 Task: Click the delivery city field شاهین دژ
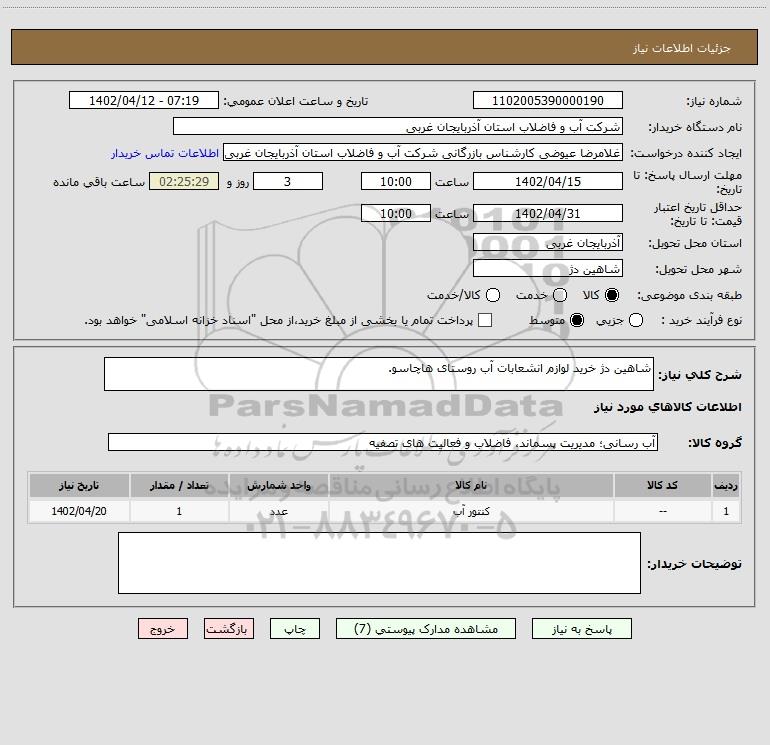pos(548,269)
